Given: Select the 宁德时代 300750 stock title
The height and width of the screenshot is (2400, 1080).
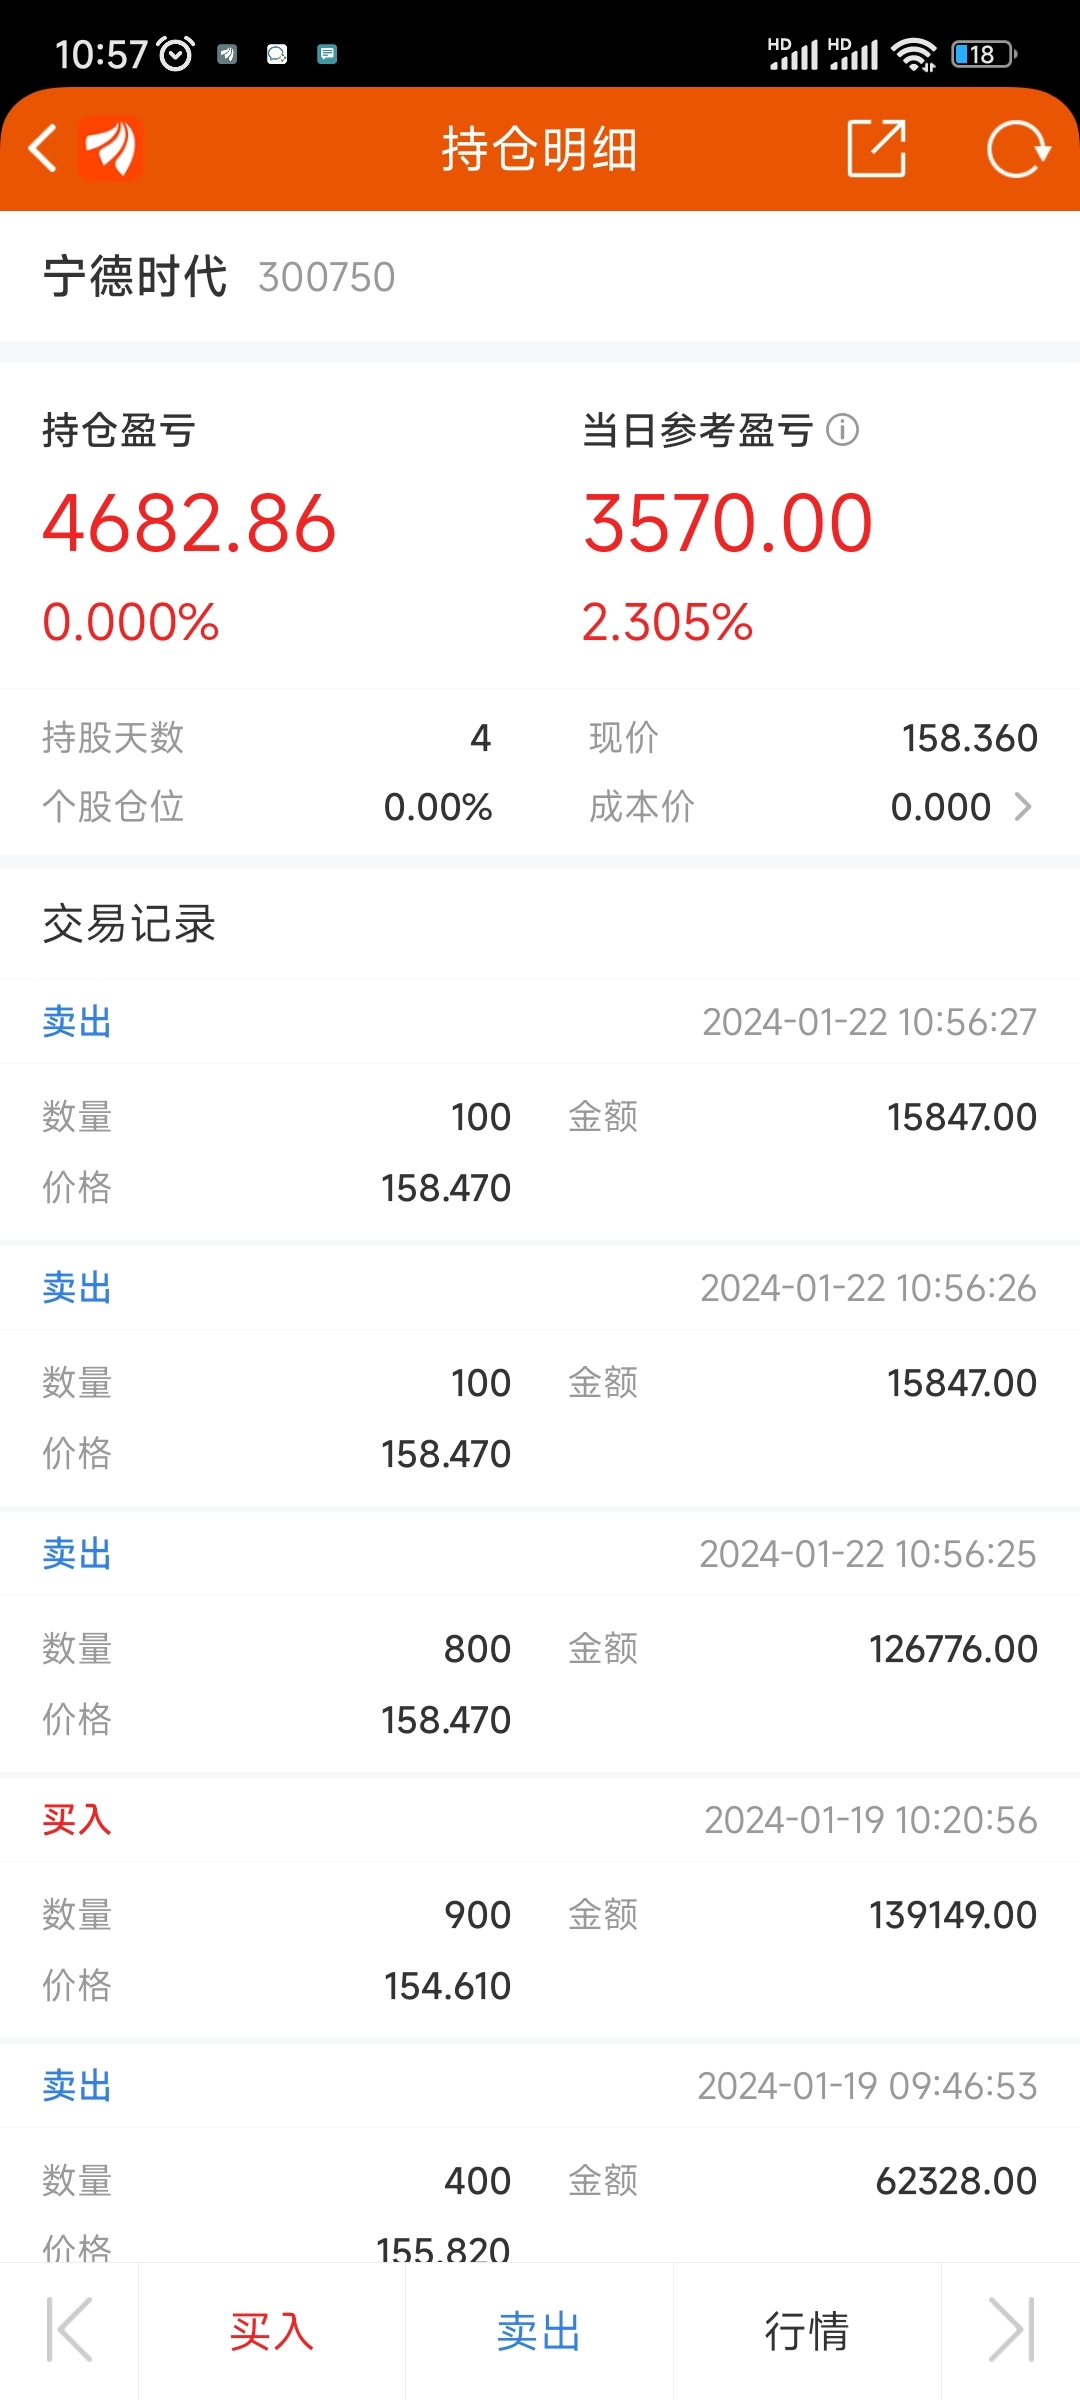Looking at the screenshot, I should click(x=219, y=276).
